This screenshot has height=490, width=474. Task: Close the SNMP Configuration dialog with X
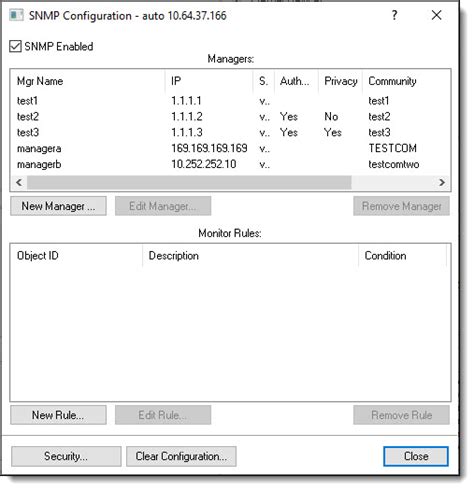tap(436, 15)
